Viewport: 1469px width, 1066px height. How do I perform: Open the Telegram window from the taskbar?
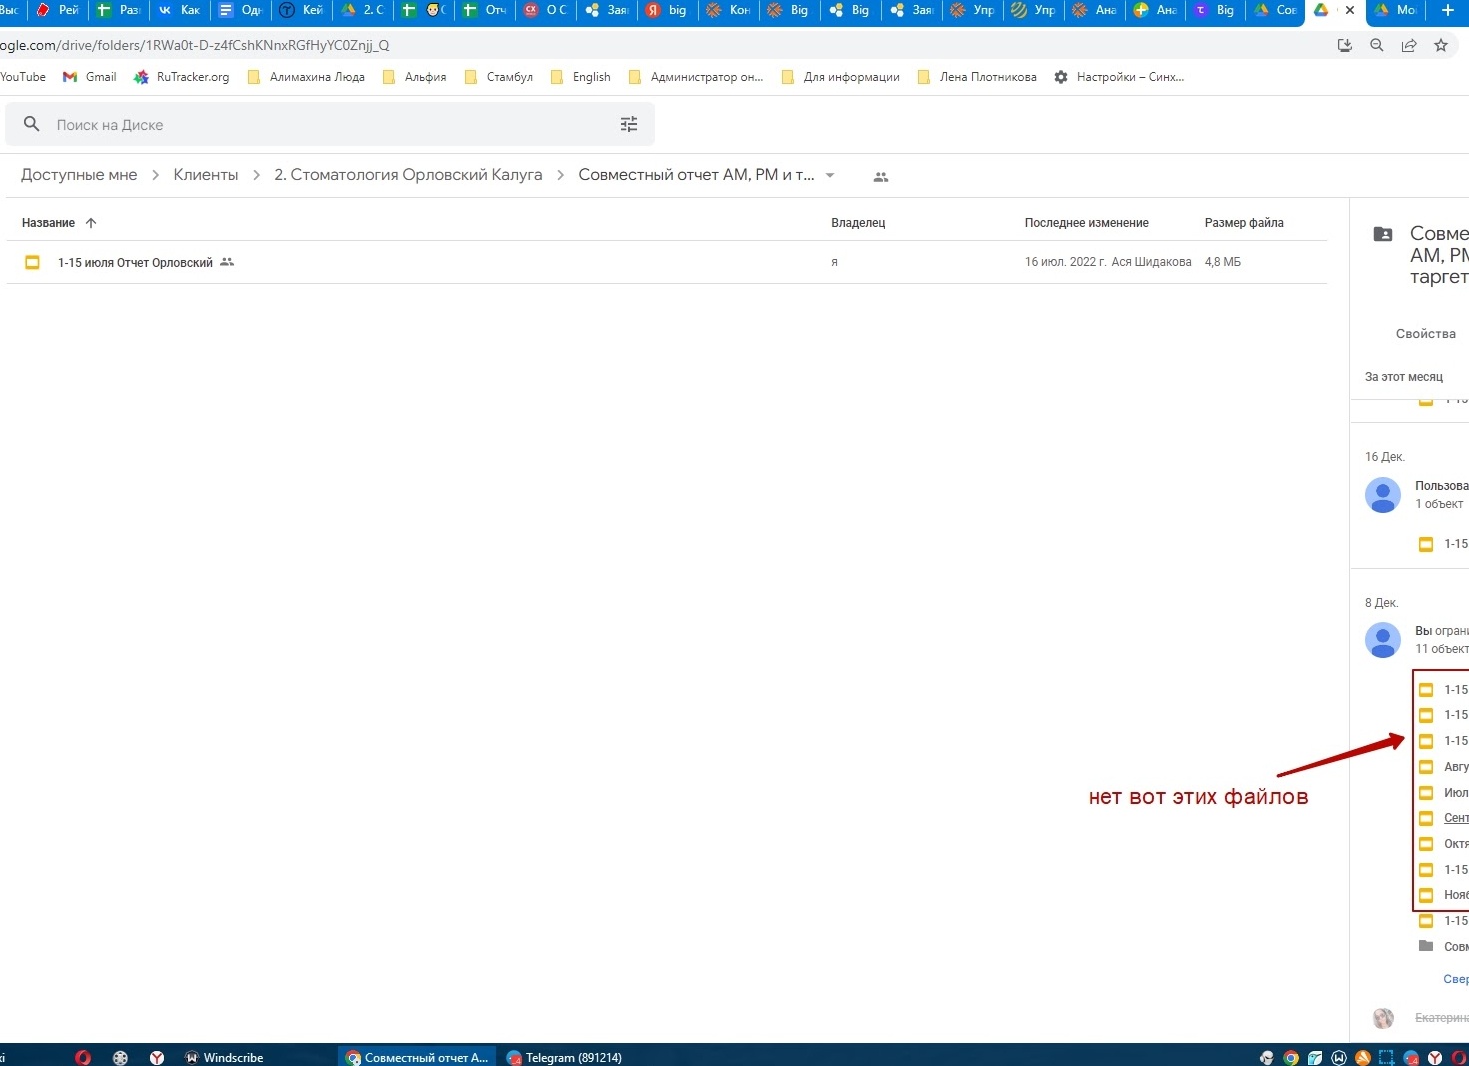565,1057
